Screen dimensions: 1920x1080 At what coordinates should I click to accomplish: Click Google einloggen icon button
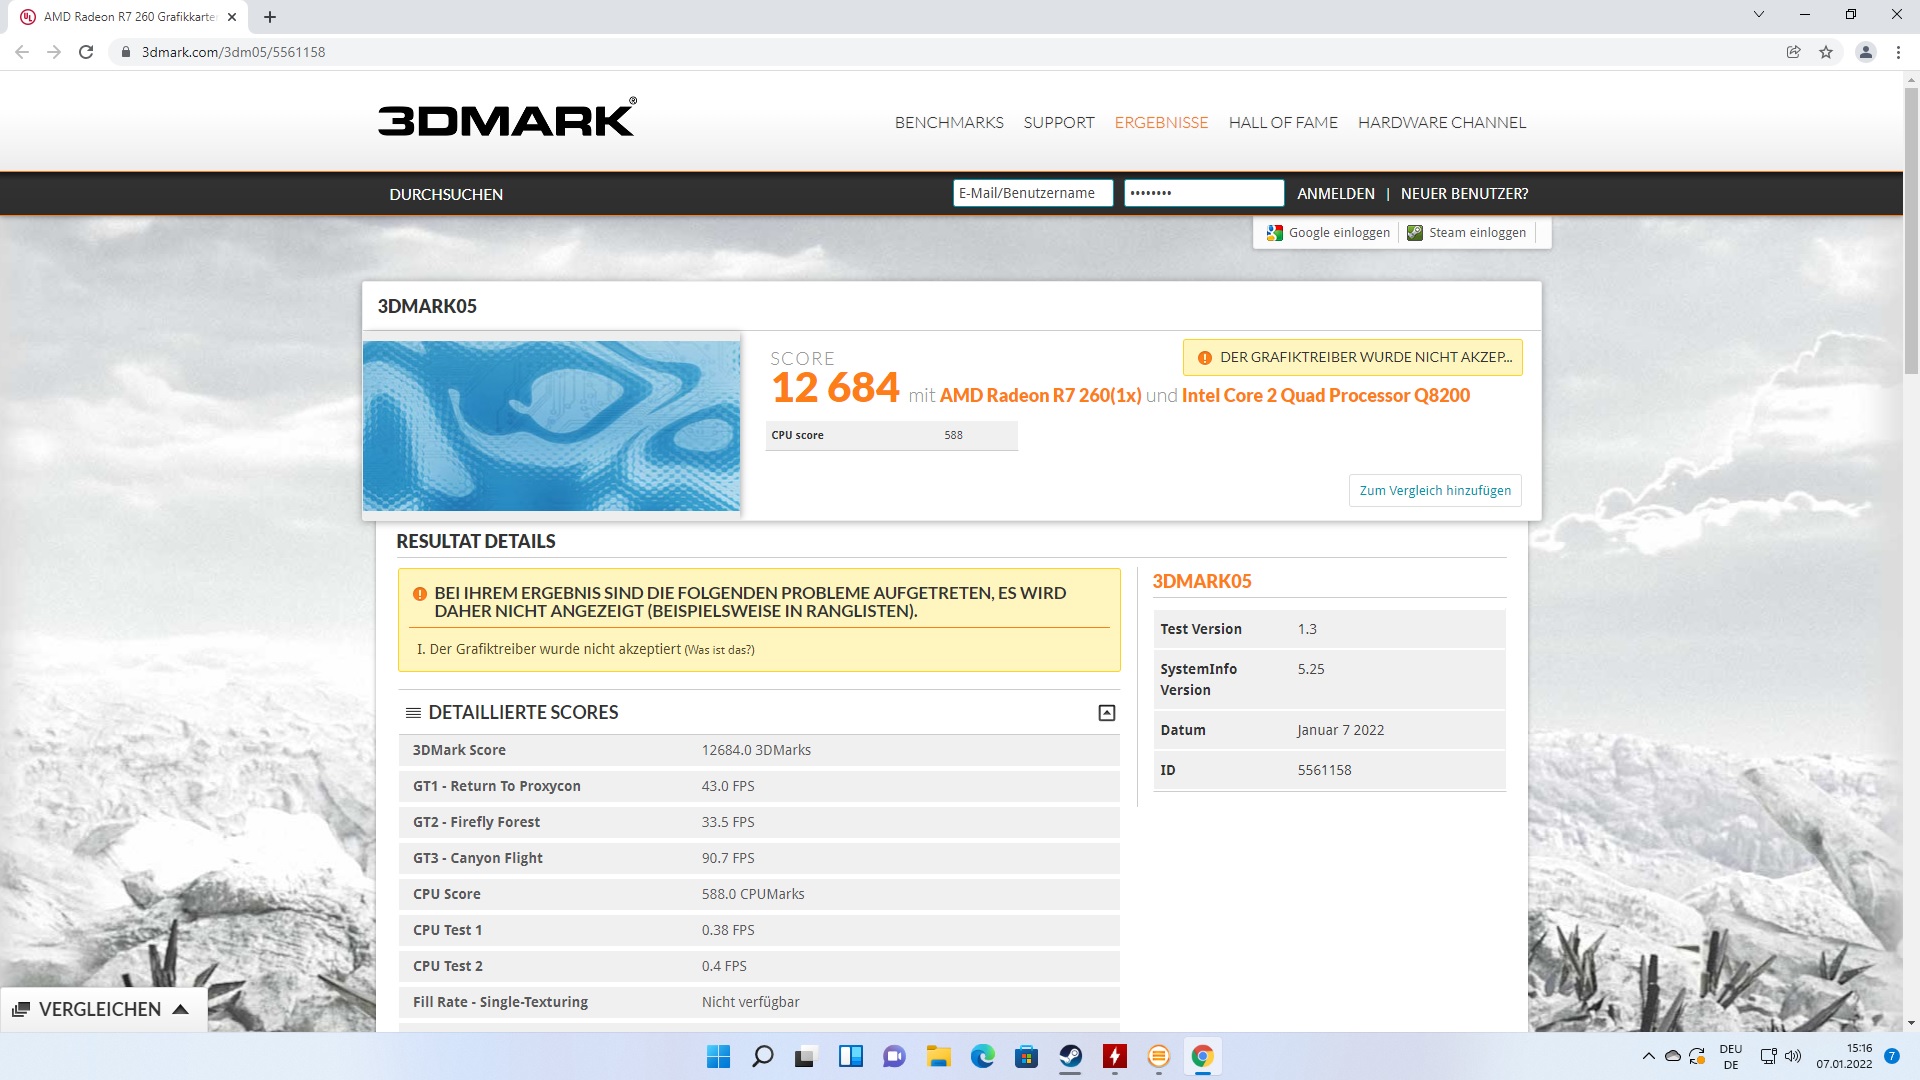click(x=1328, y=233)
